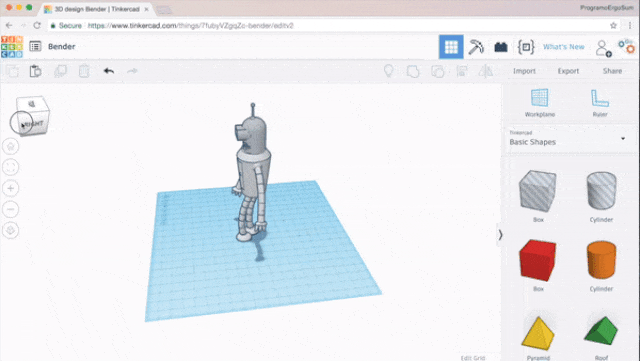Click the Home view button

point(11,146)
